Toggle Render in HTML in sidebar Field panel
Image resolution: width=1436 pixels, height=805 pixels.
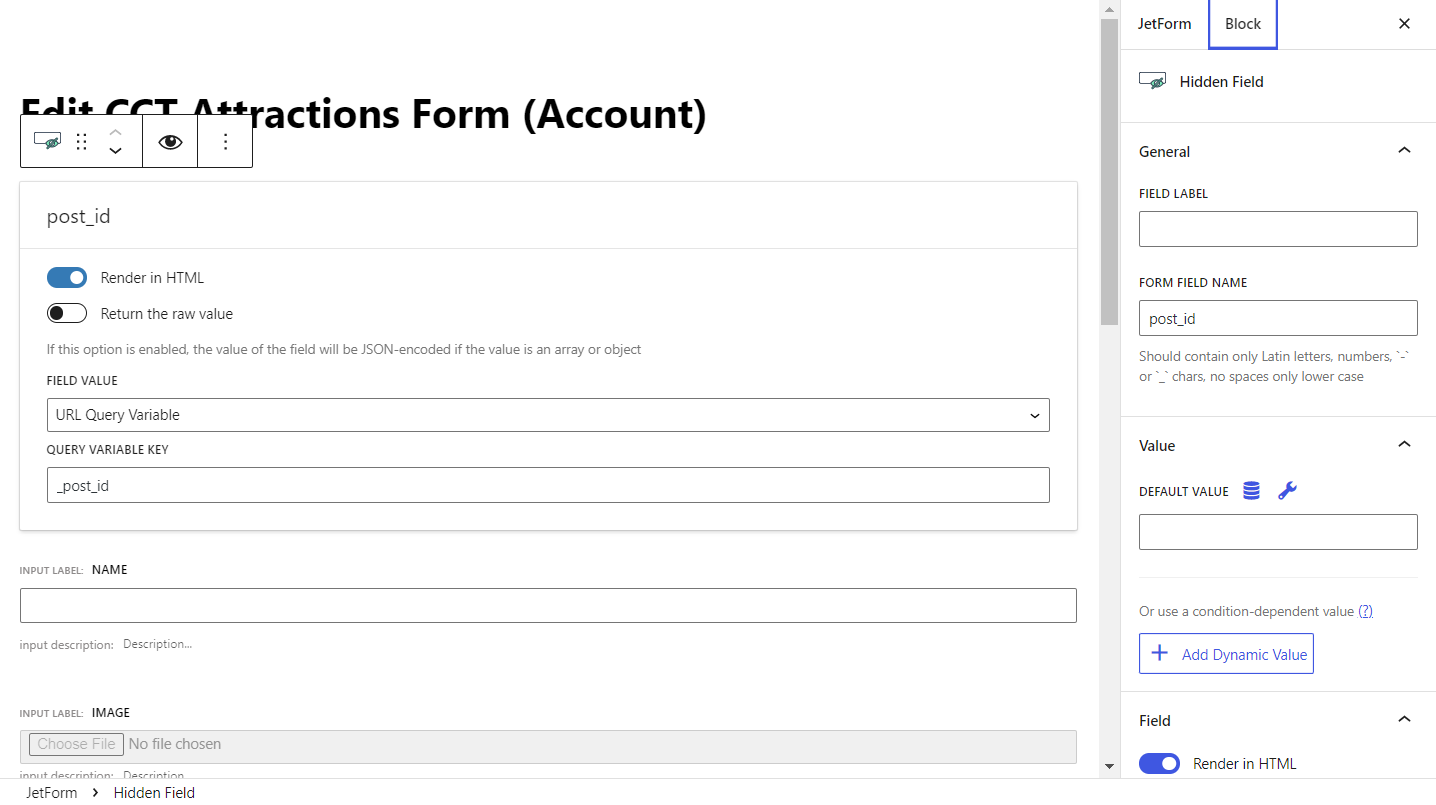[1159, 764]
